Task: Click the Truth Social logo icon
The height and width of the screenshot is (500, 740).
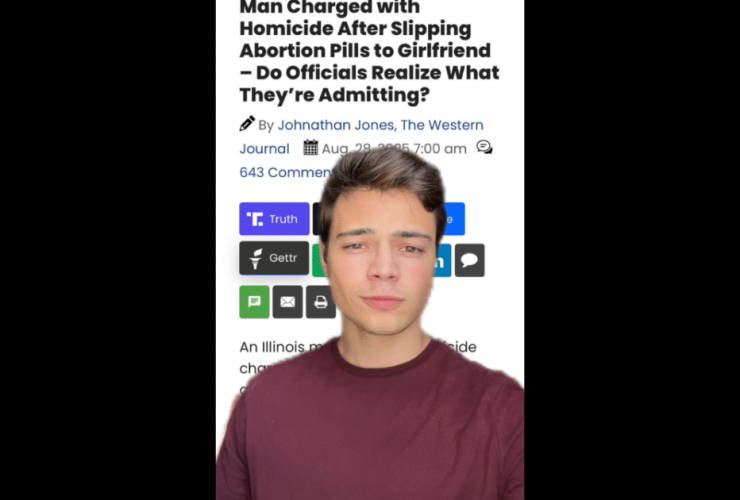Action: [255, 219]
